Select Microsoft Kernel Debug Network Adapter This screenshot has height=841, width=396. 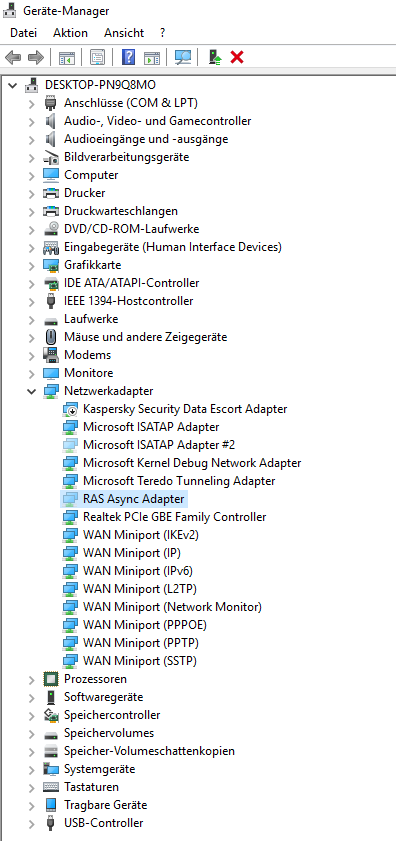point(192,463)
